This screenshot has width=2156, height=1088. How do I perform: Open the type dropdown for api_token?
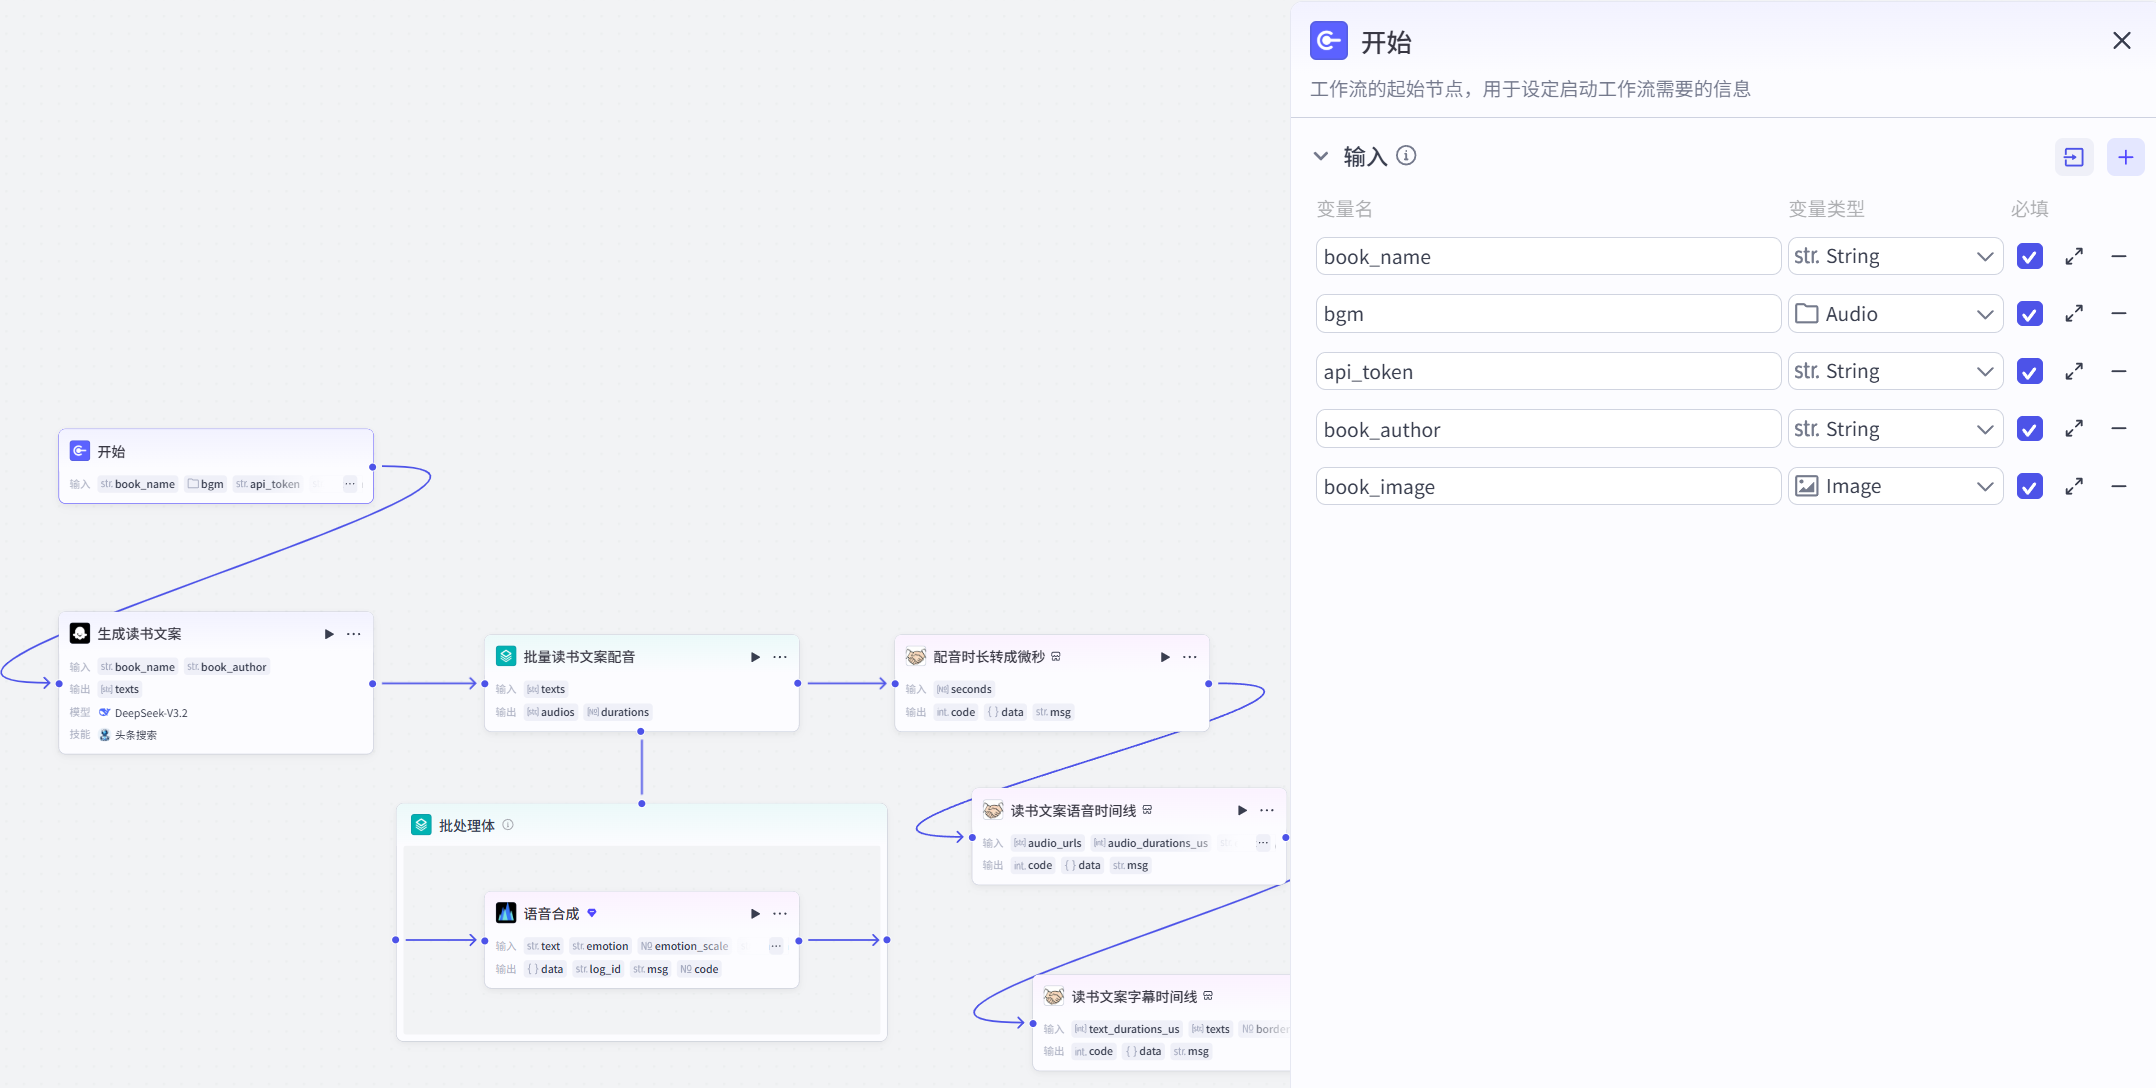pyautogui.click(x=1895, y=371)
